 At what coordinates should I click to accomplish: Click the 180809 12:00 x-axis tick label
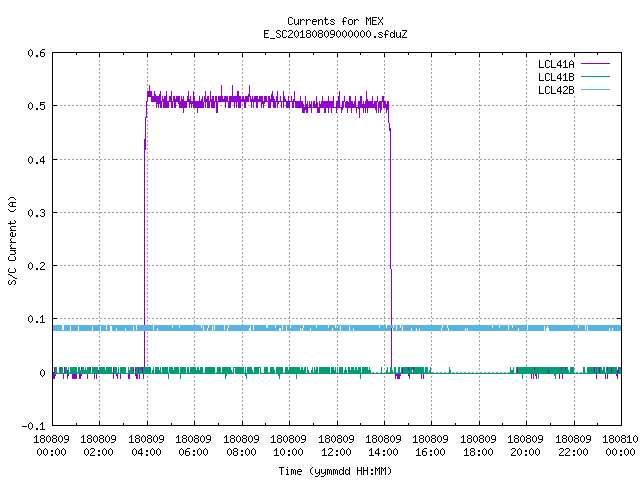pos(336,446)
